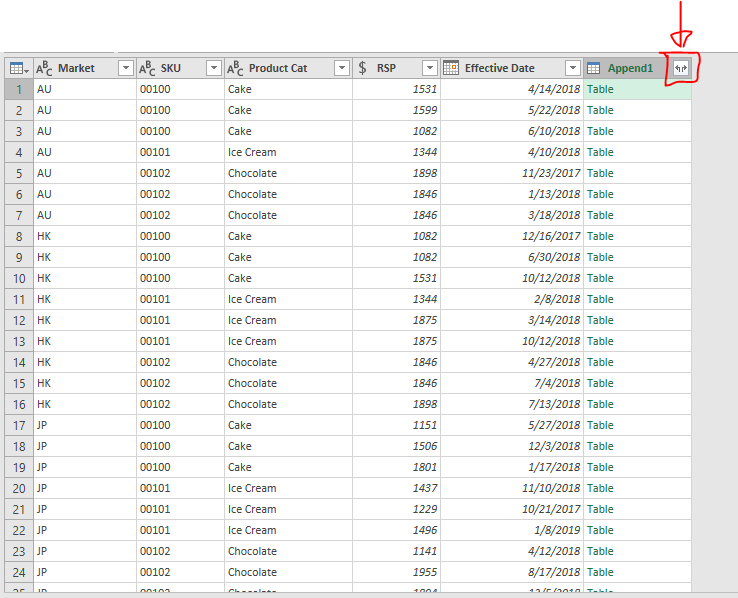738x598 pixels.
Task: Select row number 8 header
Action: 17,236
